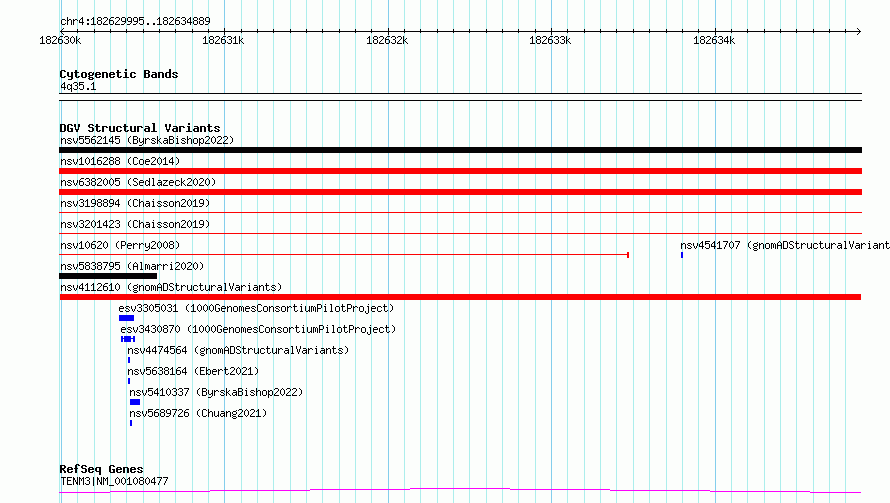Open variant nsv5638164 (Ebert2021) label
This screenshot has width=890, height=503.
pos(193,371)
